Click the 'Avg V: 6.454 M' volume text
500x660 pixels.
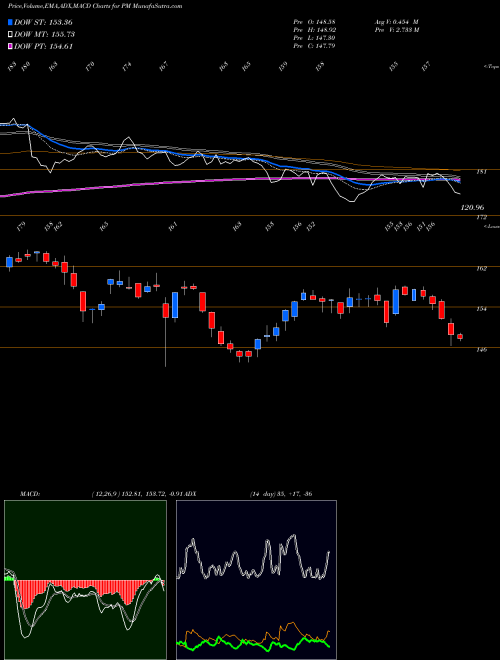pyautogui.click(x=396, y=22)
